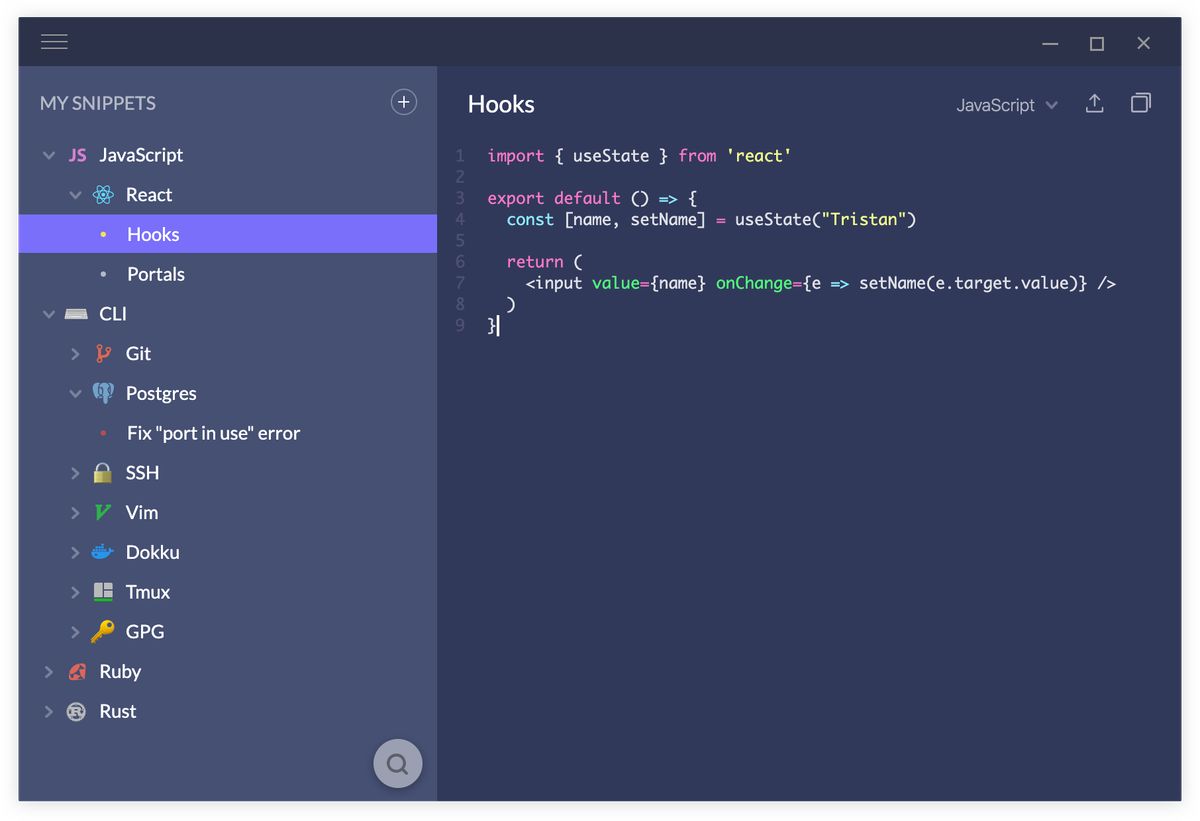Click the Docker whale icon next to Dokku
The image size is (1200, 821).
(104, 552)
